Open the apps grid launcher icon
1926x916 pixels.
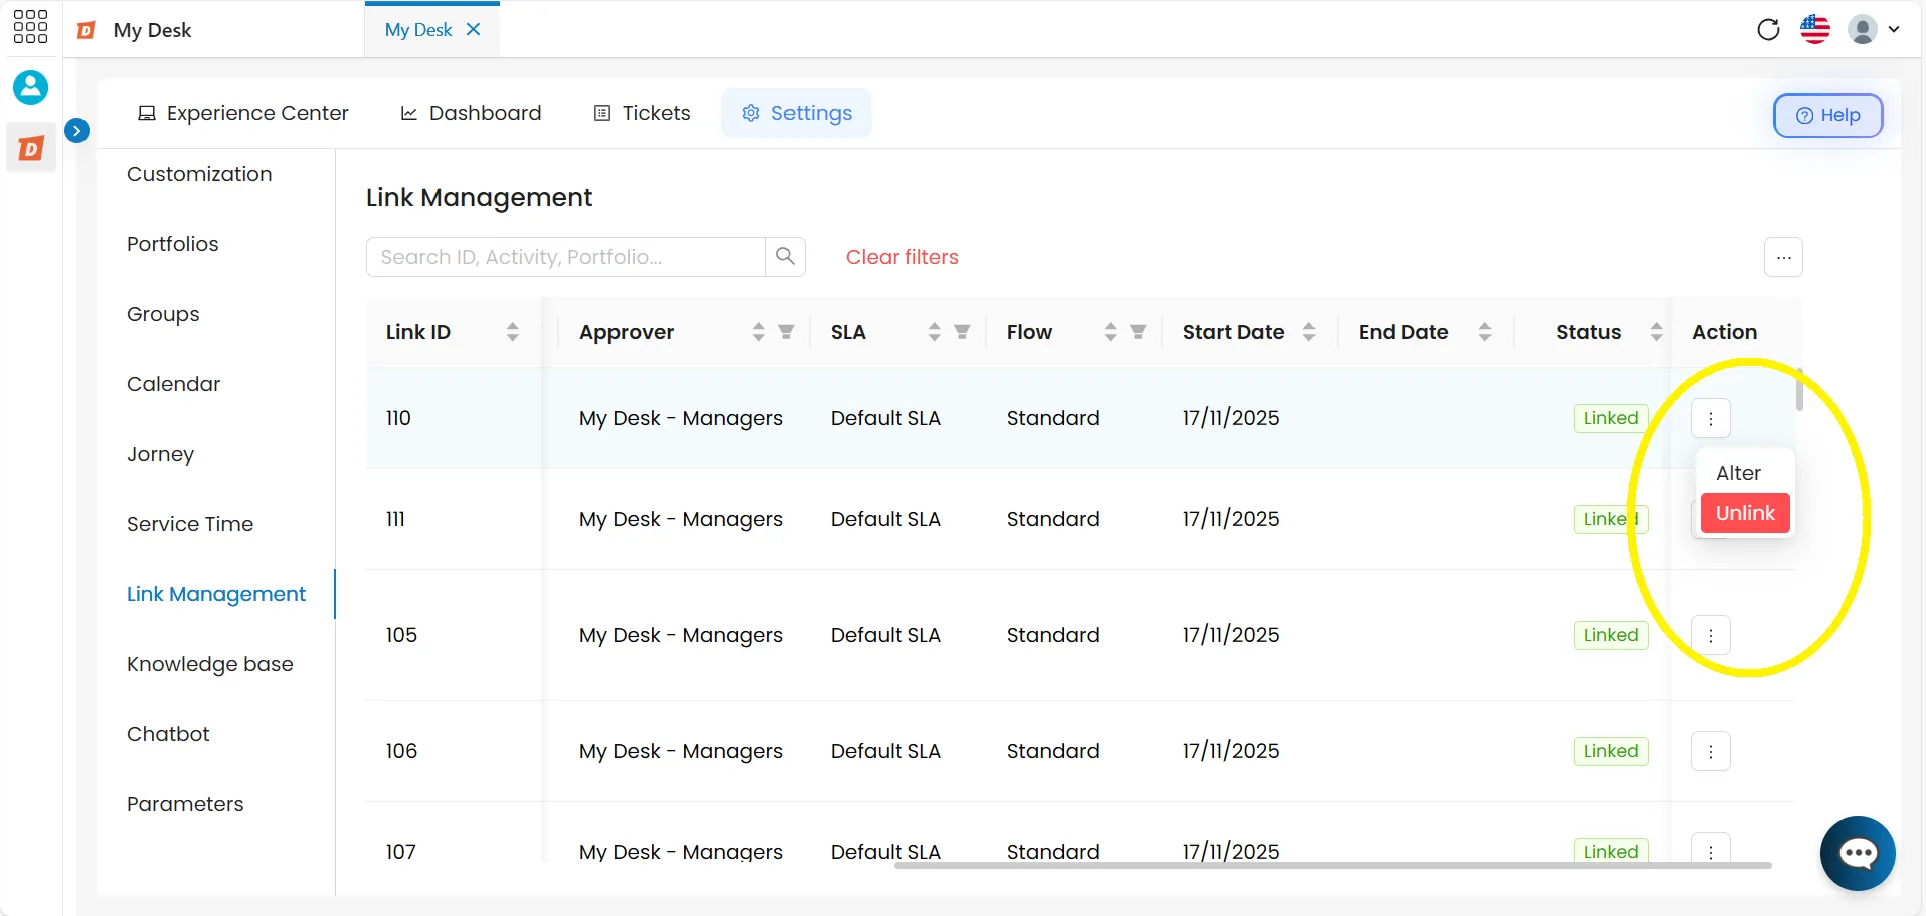[30, 27]
